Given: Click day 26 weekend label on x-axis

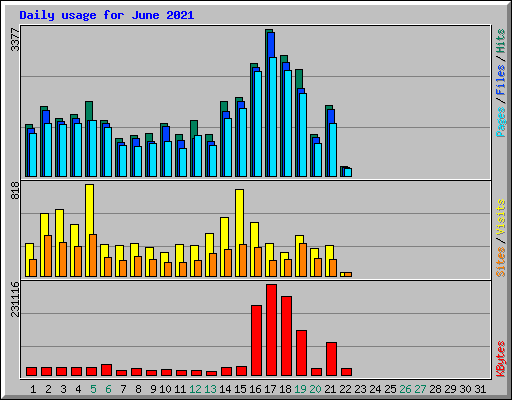Looking at the screenshot, I should (405, 389).
